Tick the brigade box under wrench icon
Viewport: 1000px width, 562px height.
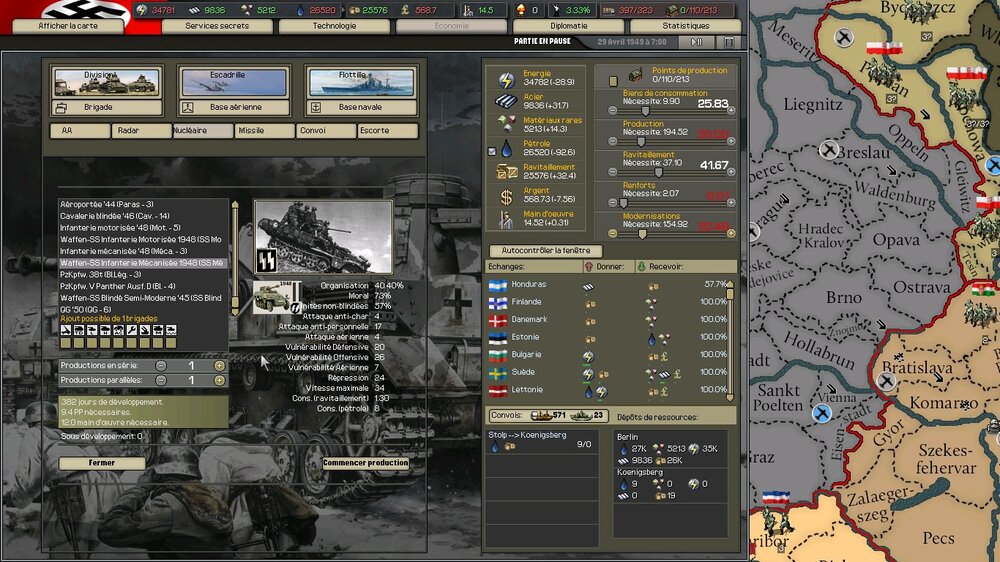[131, 343]
